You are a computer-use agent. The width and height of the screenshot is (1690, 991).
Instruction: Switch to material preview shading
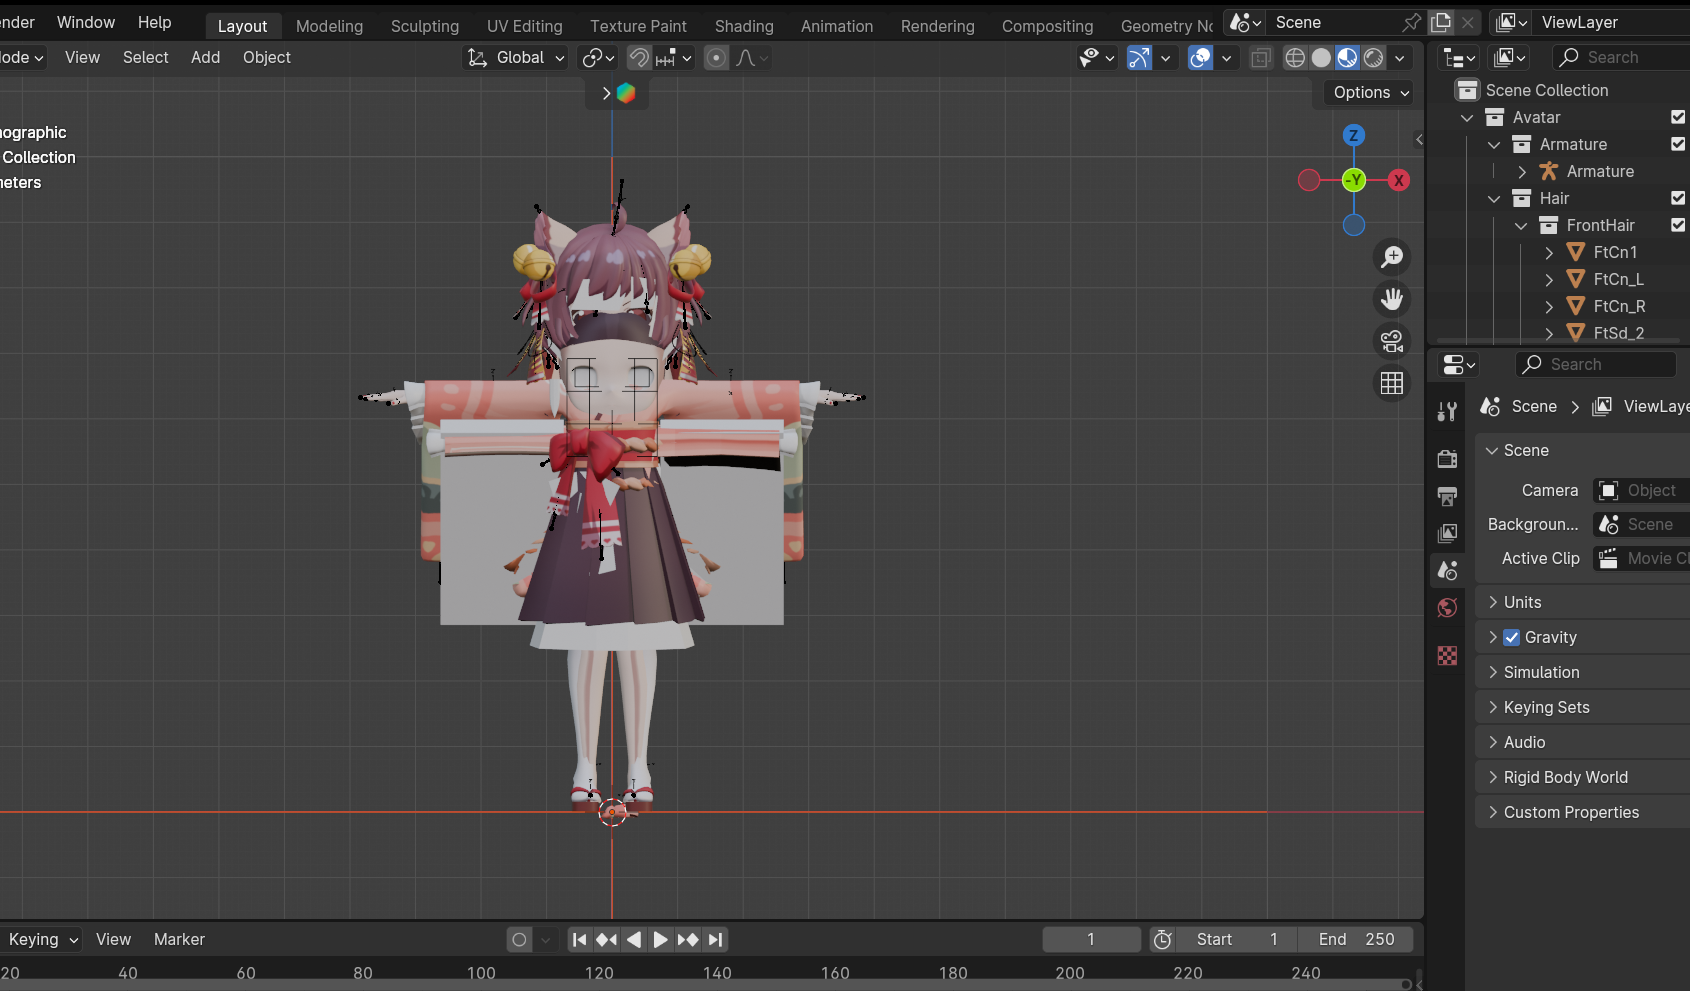1348,58
